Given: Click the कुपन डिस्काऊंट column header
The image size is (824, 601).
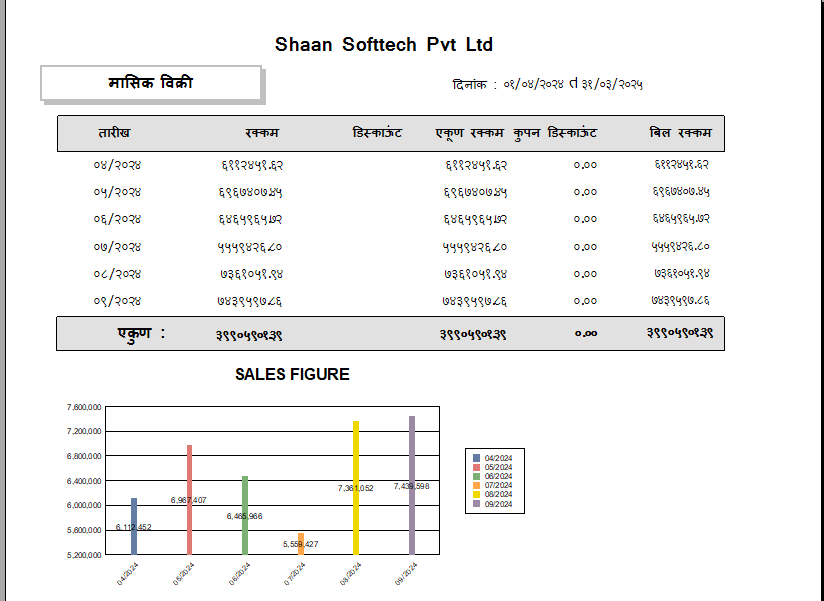Looking at the screenshot, I should coord(555,133).
